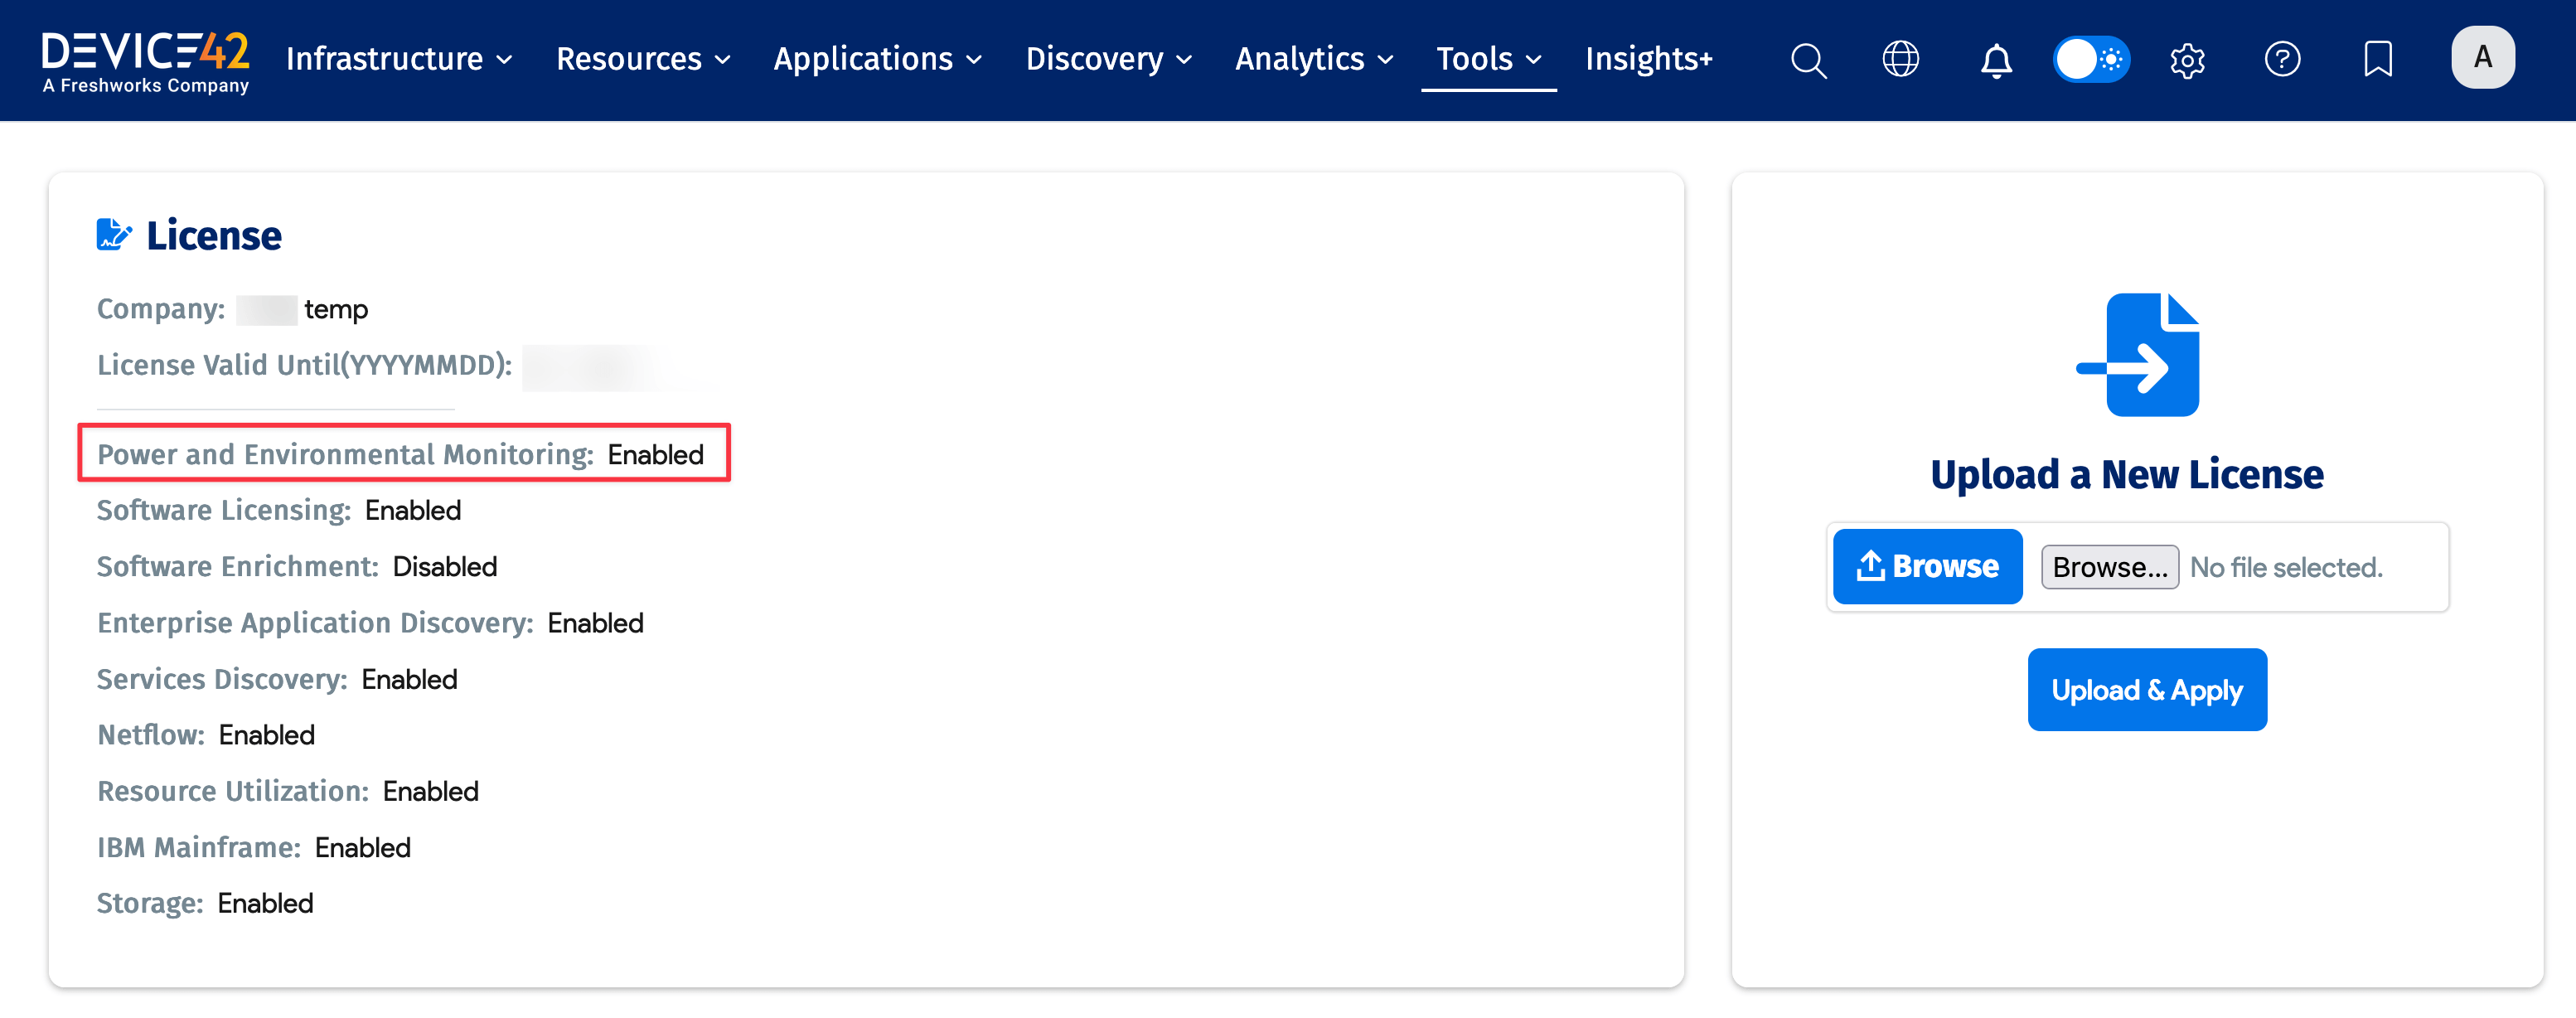Open the Analytics dropdown menu
Screen dimensions: 2576x1018
point(1313,59)
